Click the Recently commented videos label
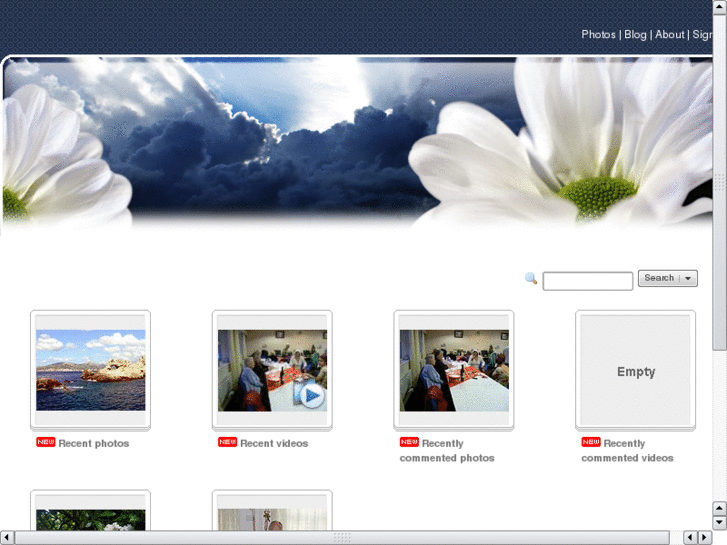 [627, 450]
